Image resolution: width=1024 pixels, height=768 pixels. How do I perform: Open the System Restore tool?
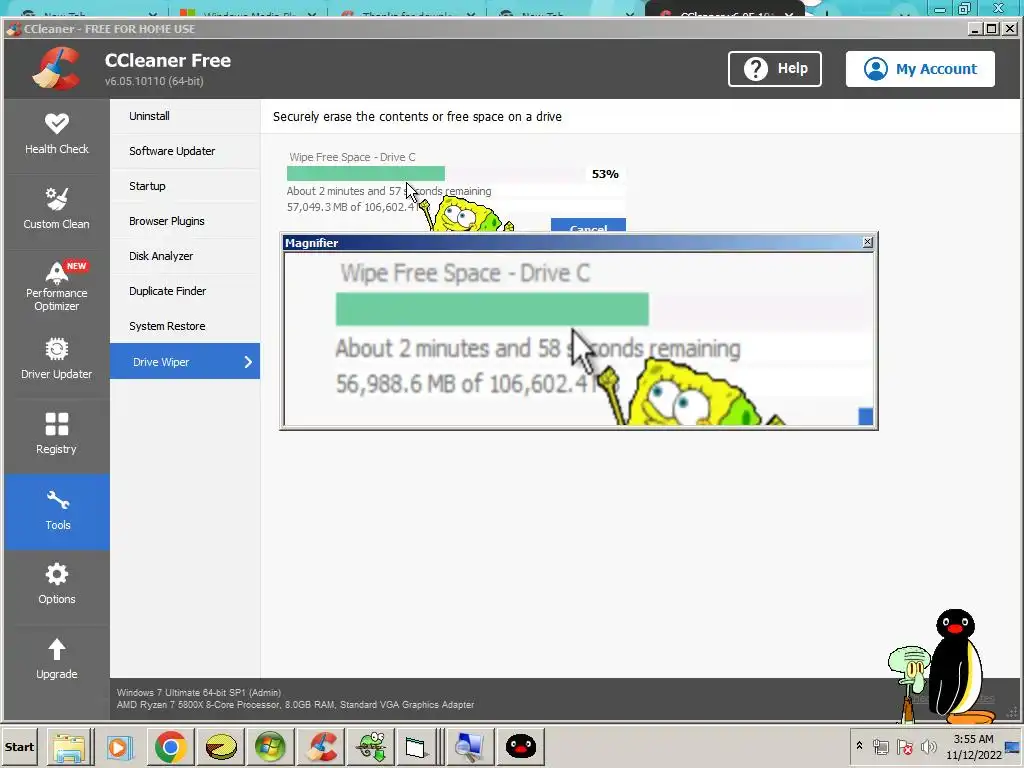pos(185,326)
